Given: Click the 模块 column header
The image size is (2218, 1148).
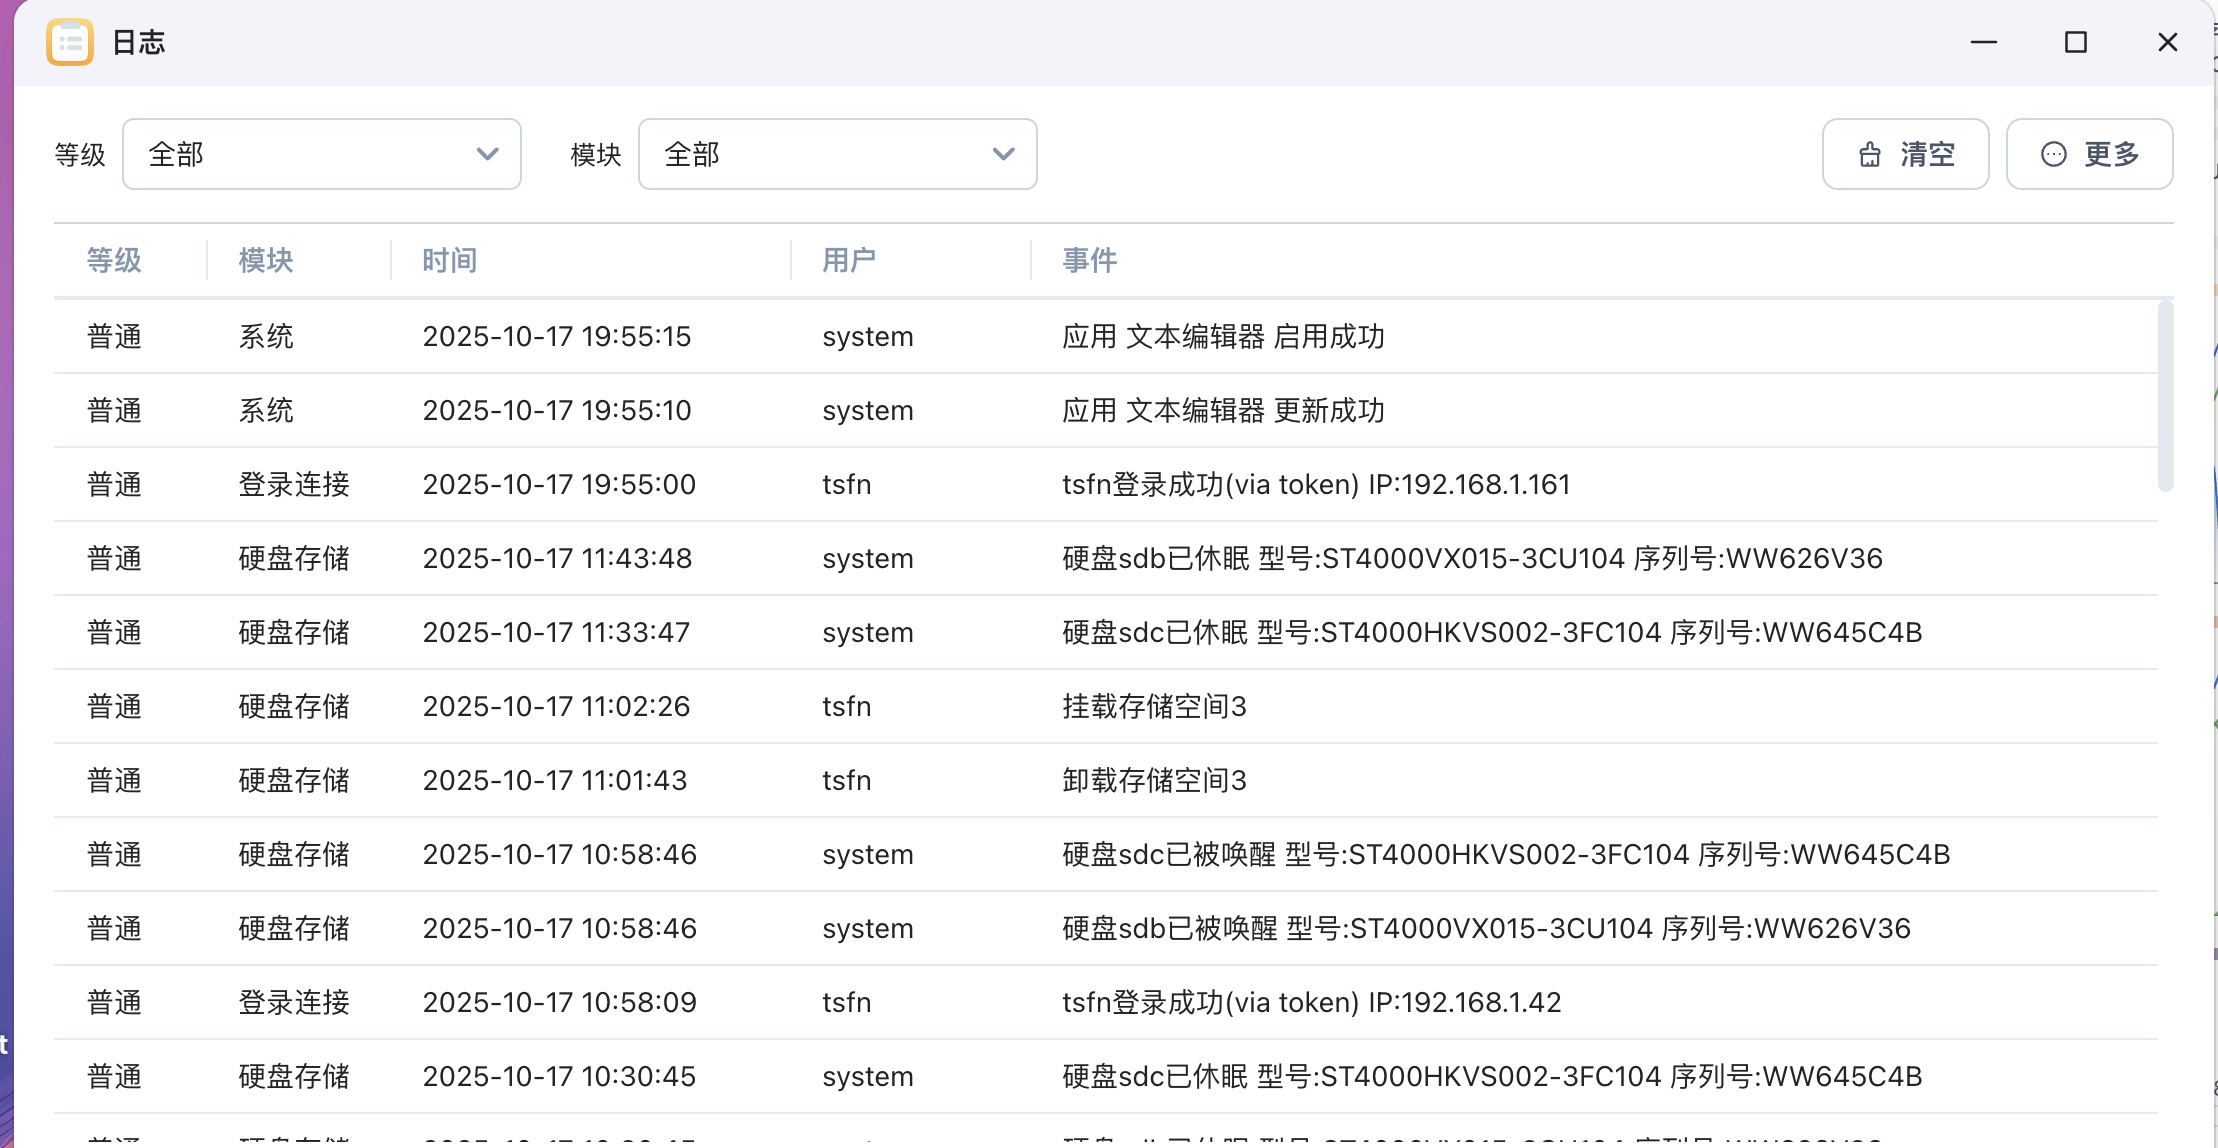Looking at the screenshot, I should [265, 260].
